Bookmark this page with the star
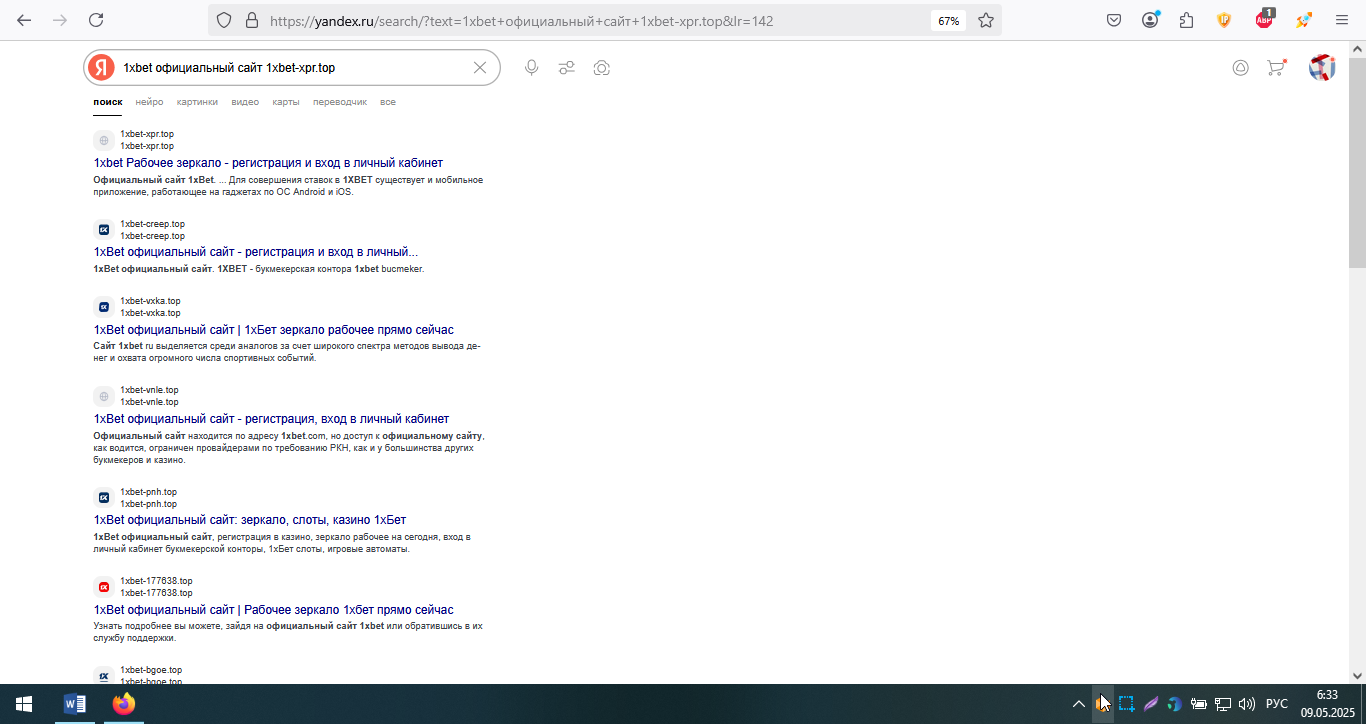The width and height of the screenshot is (1366, 724). pyautogui.click(x=986, y=20)
